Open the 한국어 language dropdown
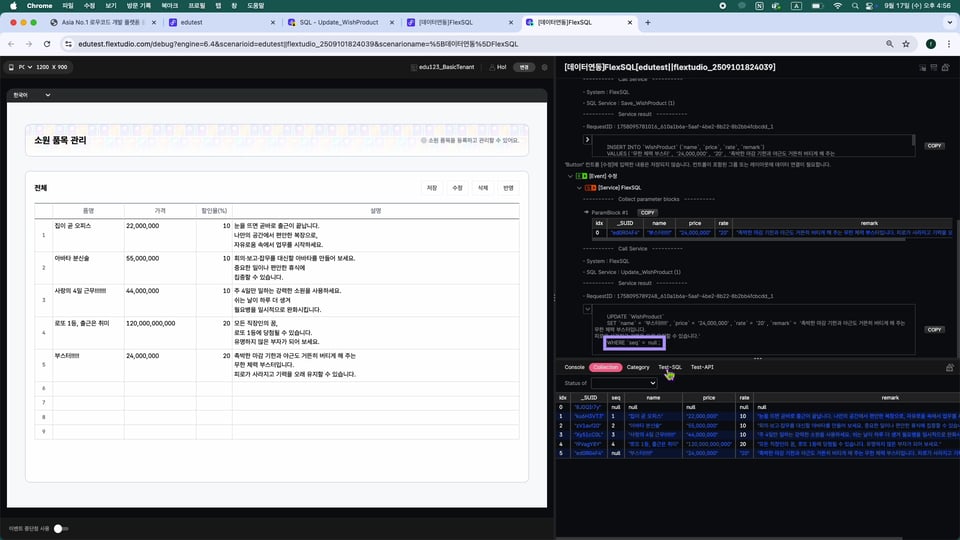Viewport: 960px width, 540px height. point(32,95)
